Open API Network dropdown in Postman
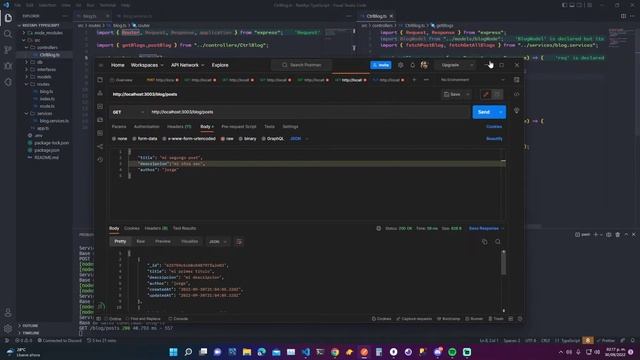Viewport: 640px width, 360px height. (x=187, y=65)
